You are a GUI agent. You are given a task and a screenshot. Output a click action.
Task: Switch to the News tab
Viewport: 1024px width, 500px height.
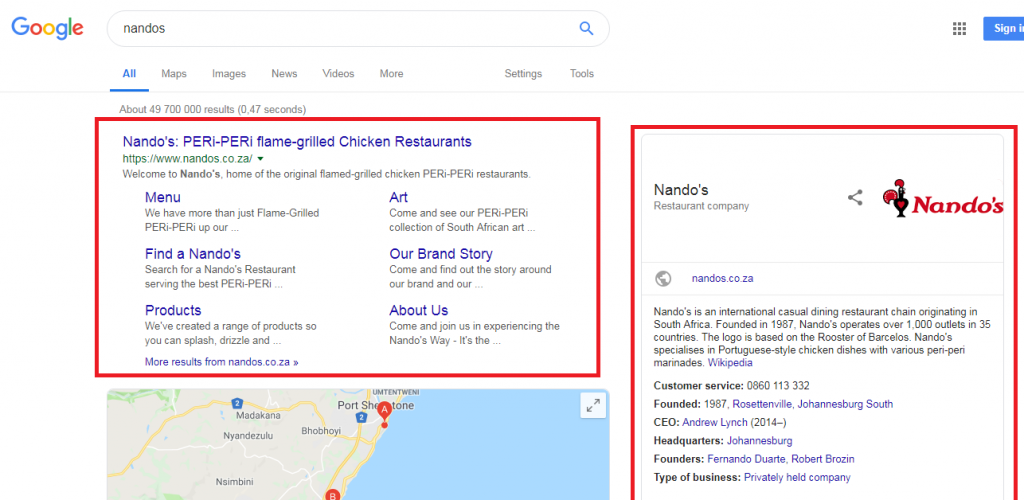click(284, 74)
